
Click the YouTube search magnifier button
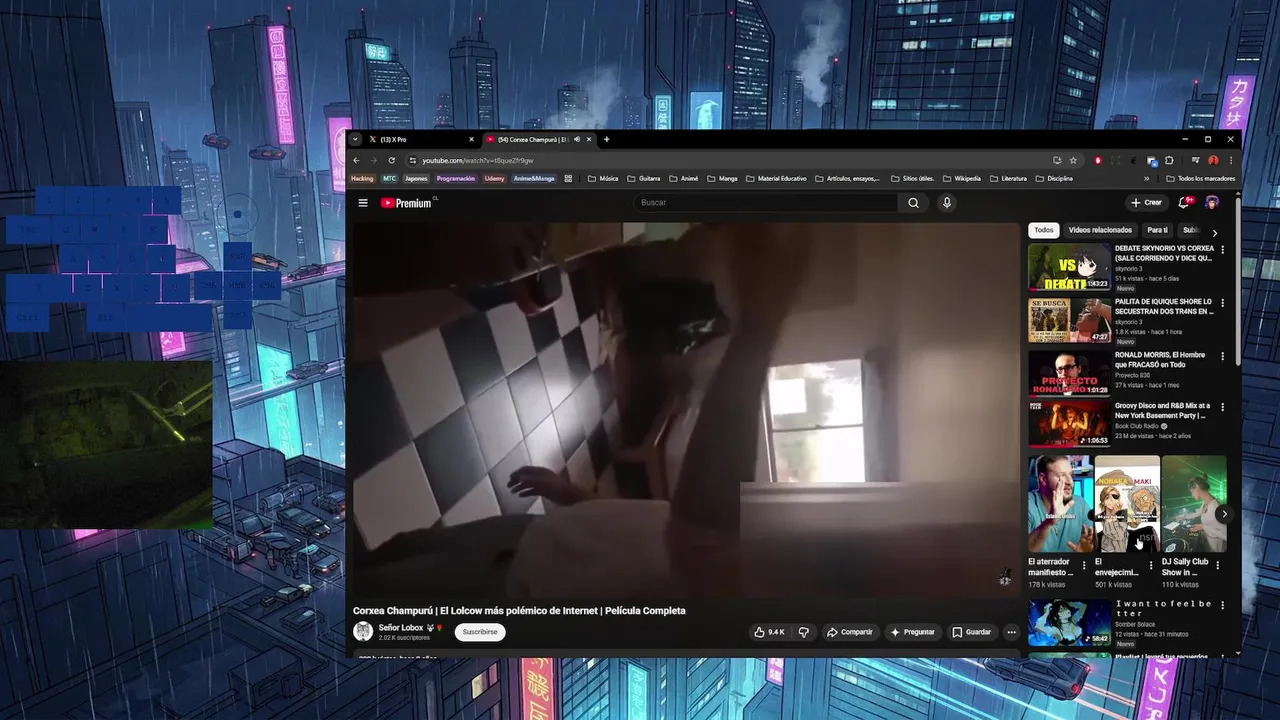coord(913,203)
